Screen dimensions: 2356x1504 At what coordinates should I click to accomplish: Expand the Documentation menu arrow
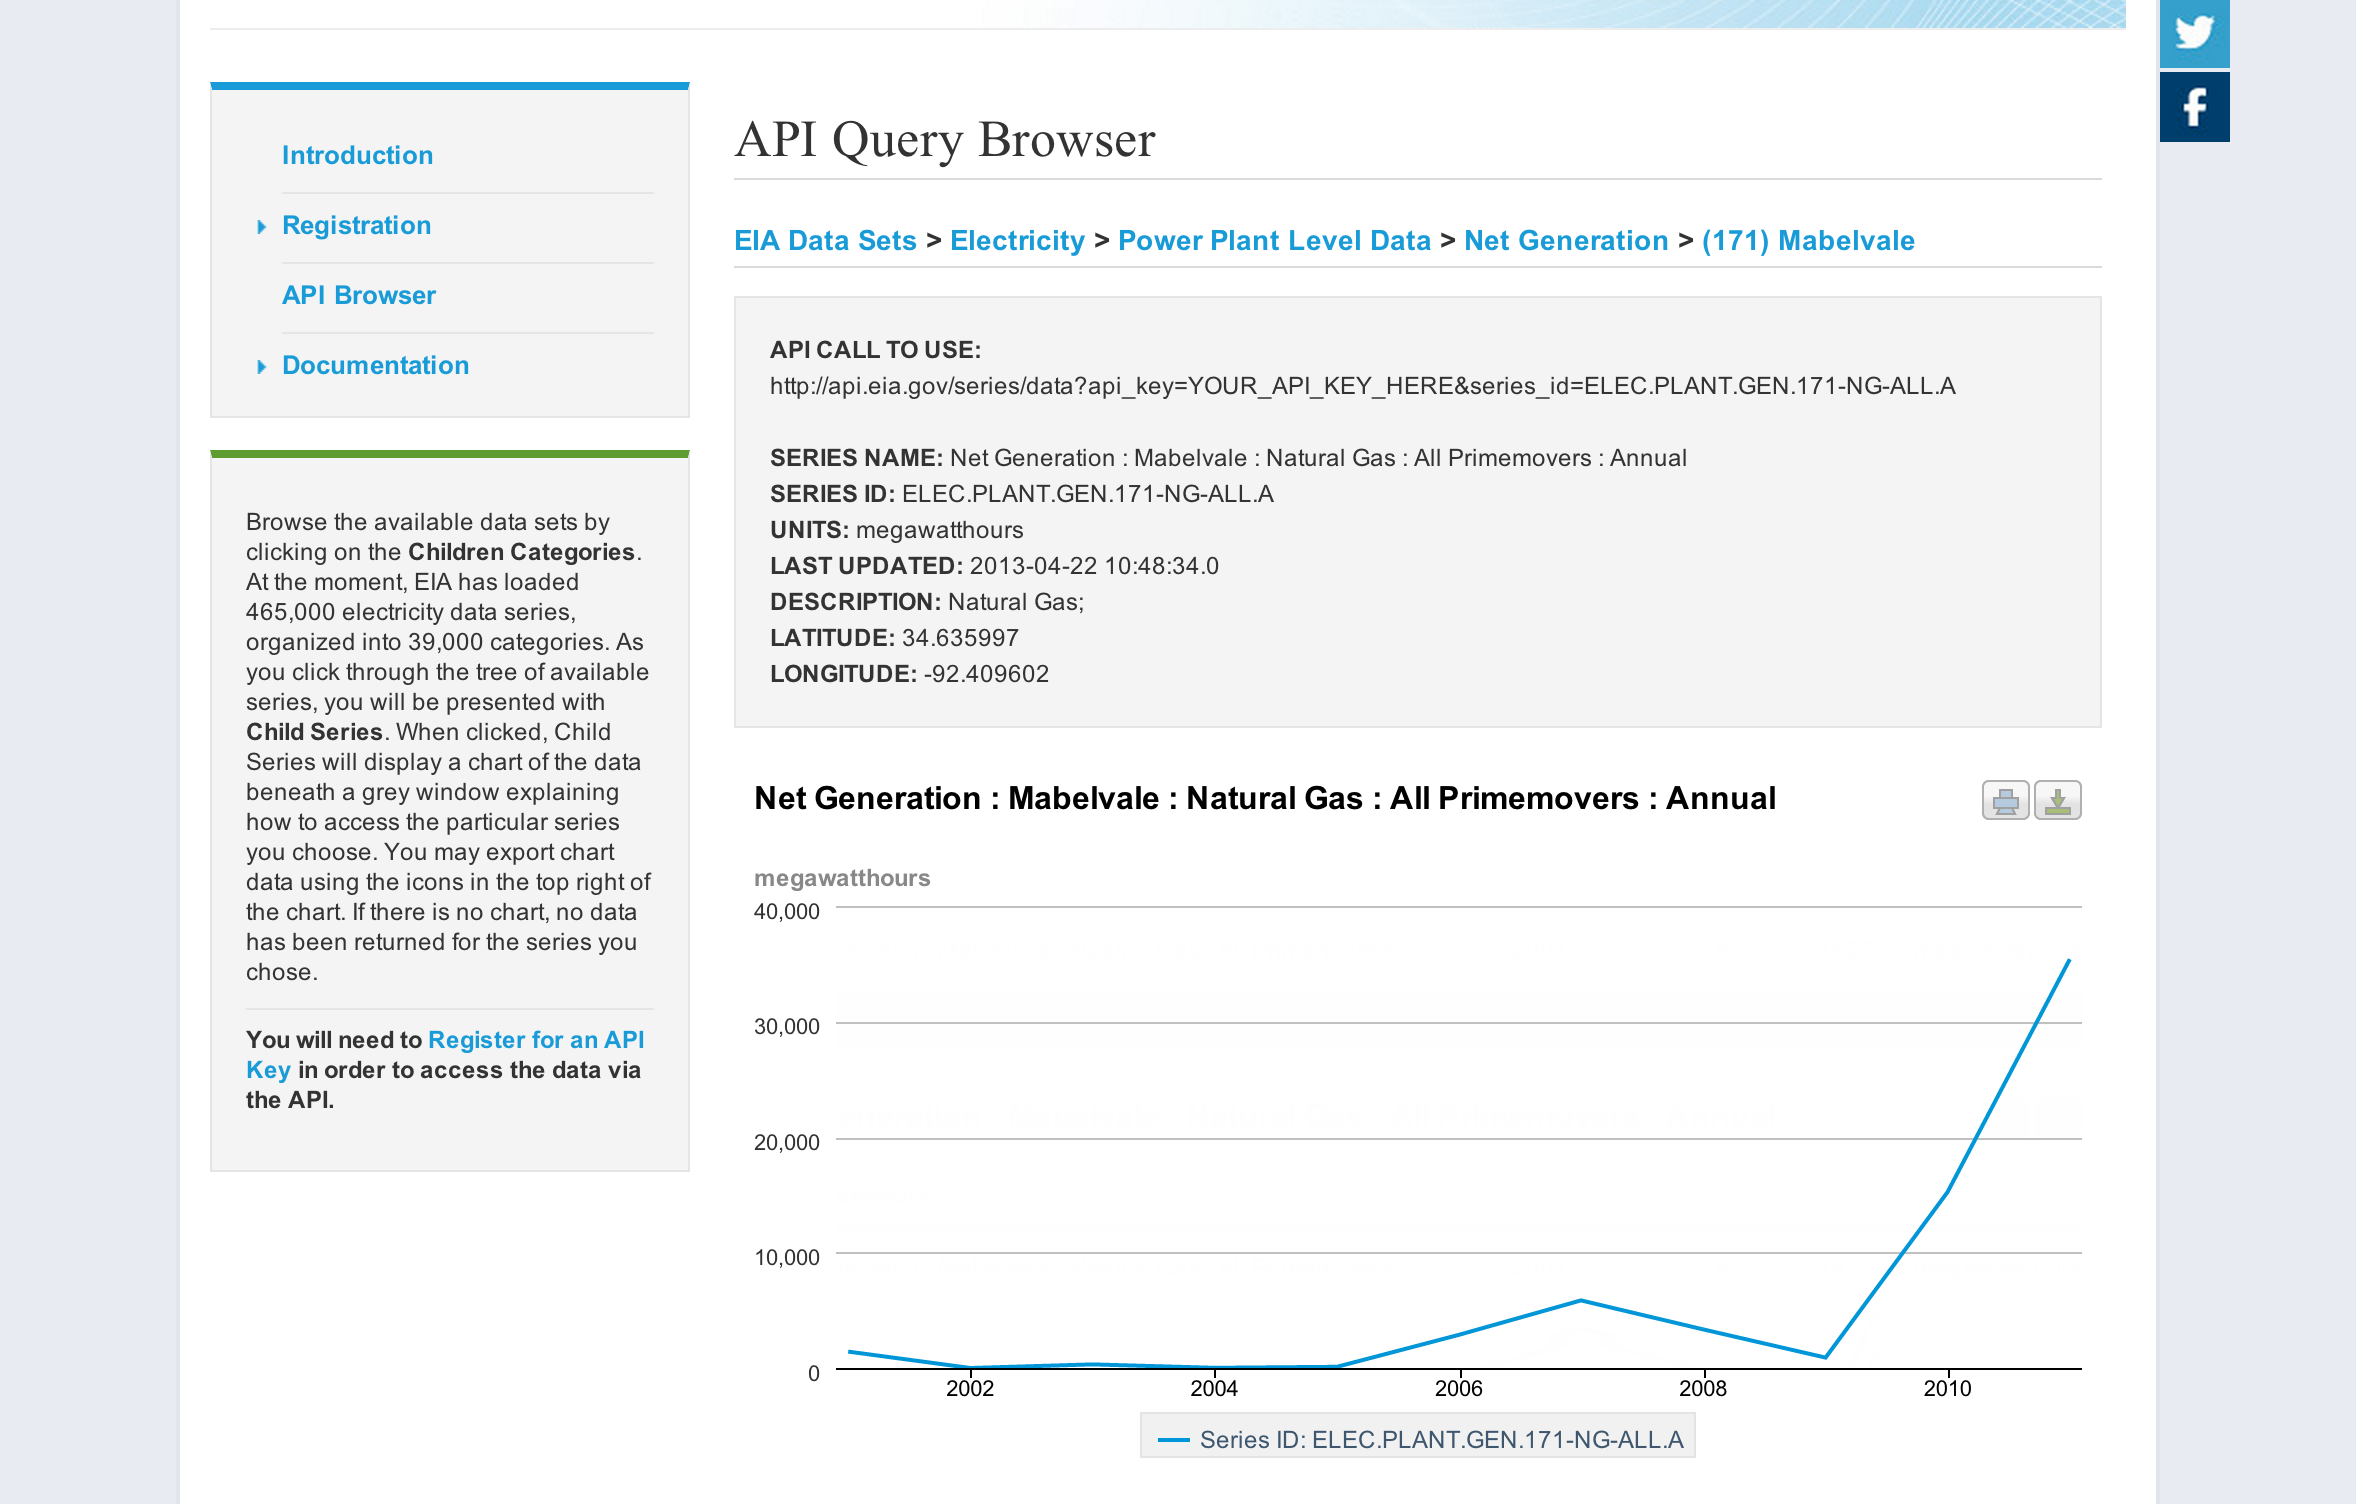pyautogui.click(x=262, y=367)
